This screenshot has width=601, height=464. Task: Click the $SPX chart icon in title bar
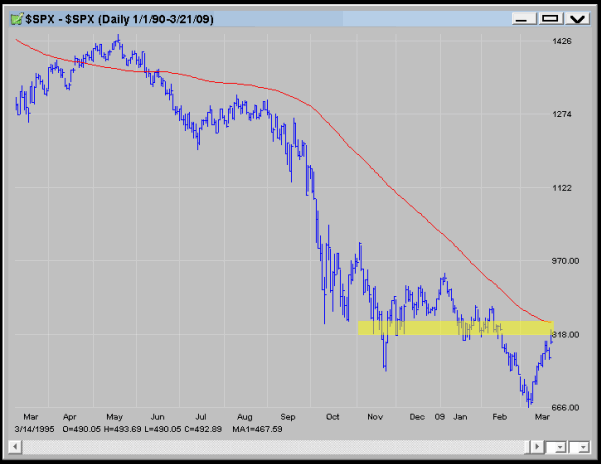16,19
